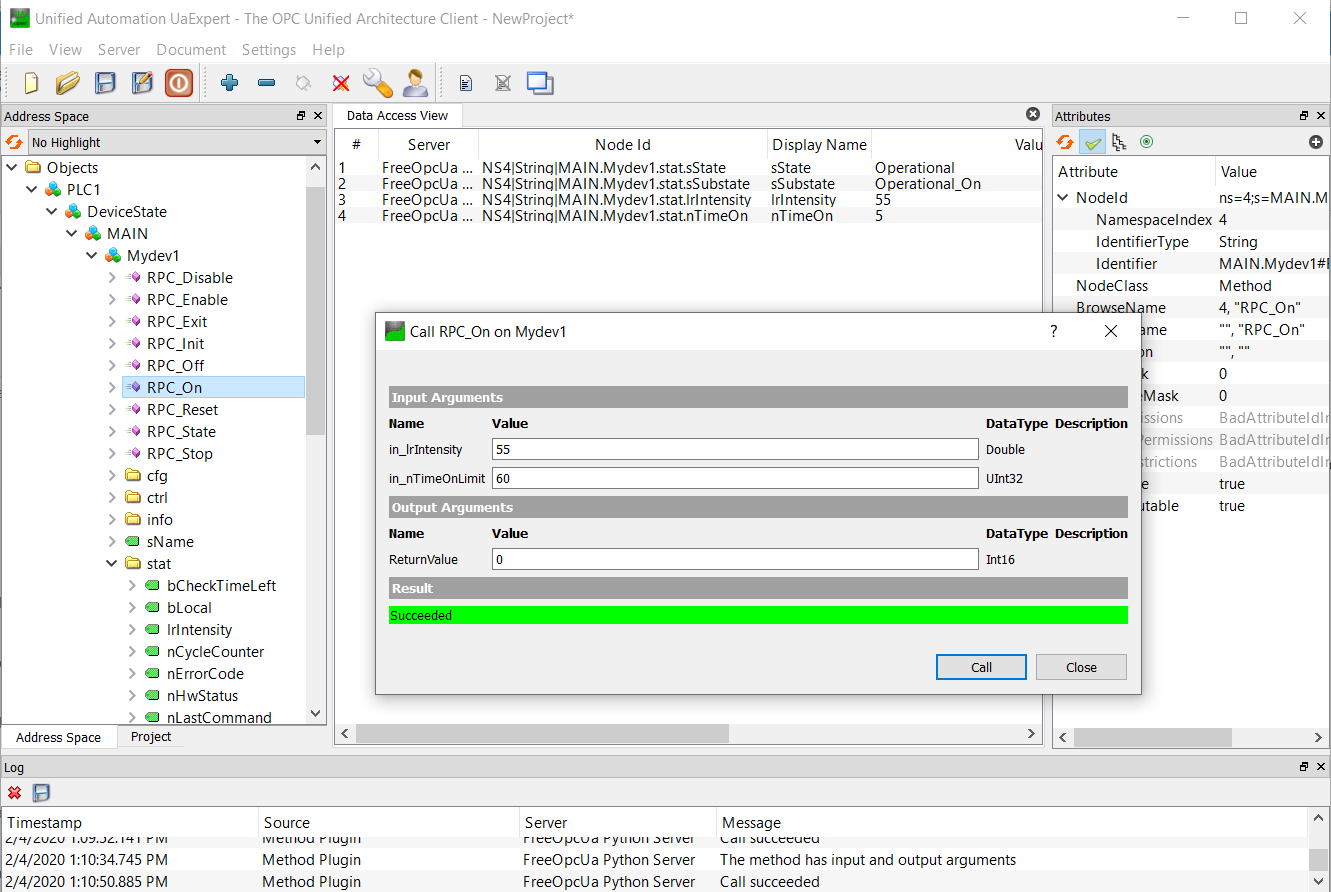Viewport: 1331px width, 892px height.
Task: Open the wrench Settings icon
Action: (377, 83)
